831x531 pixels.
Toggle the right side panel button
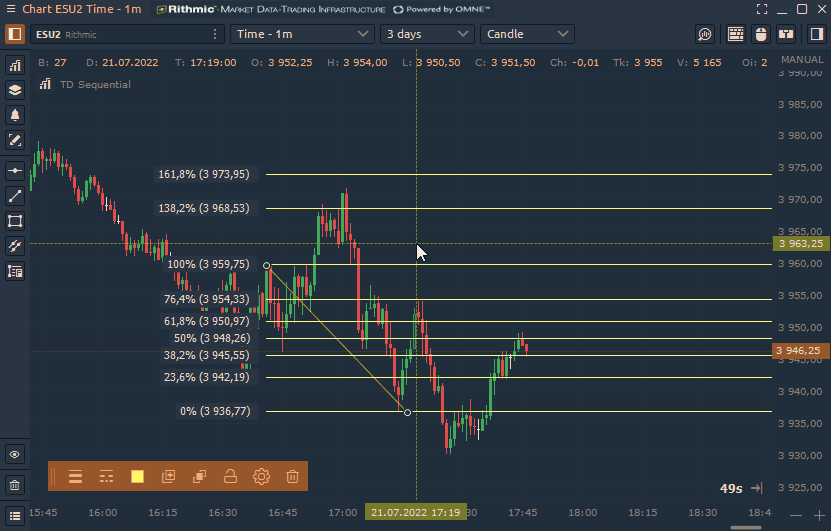(x=812, y=34)
